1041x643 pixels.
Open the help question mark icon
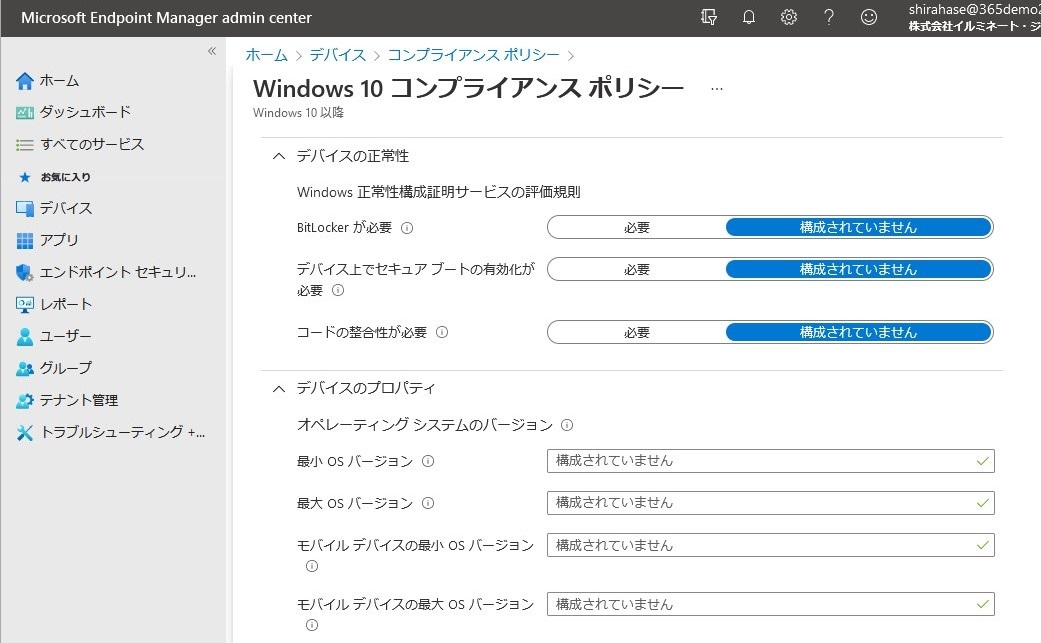tap(829, 17)
